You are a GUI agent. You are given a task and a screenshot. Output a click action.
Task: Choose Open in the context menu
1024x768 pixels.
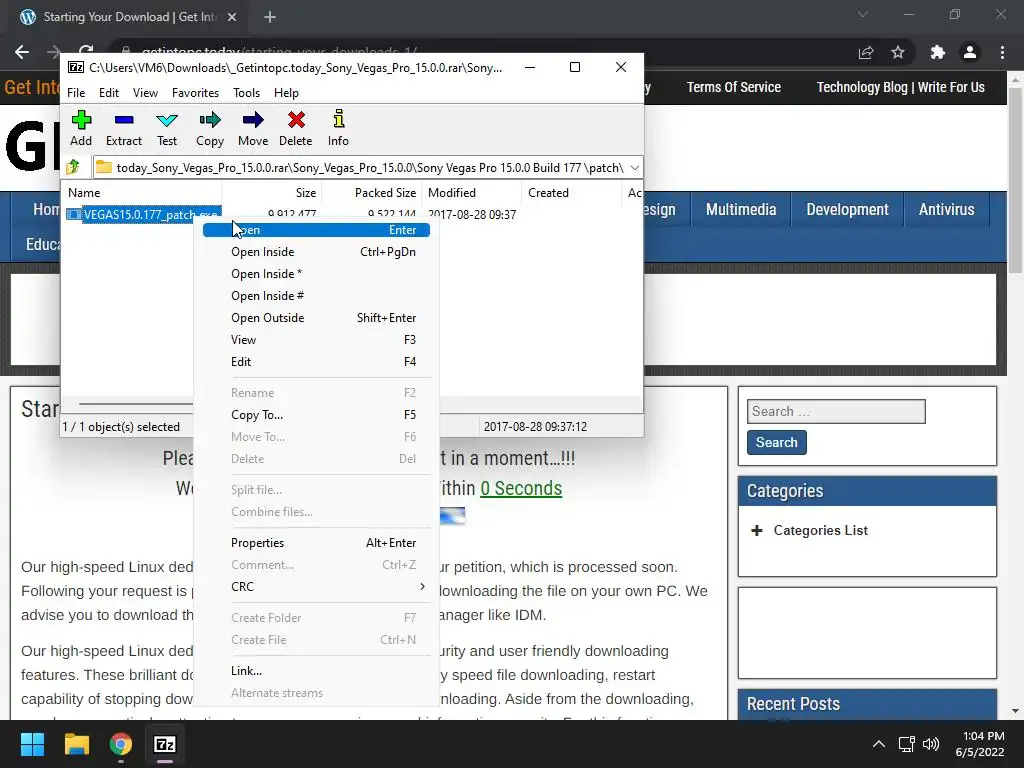[x=316, y=230]
